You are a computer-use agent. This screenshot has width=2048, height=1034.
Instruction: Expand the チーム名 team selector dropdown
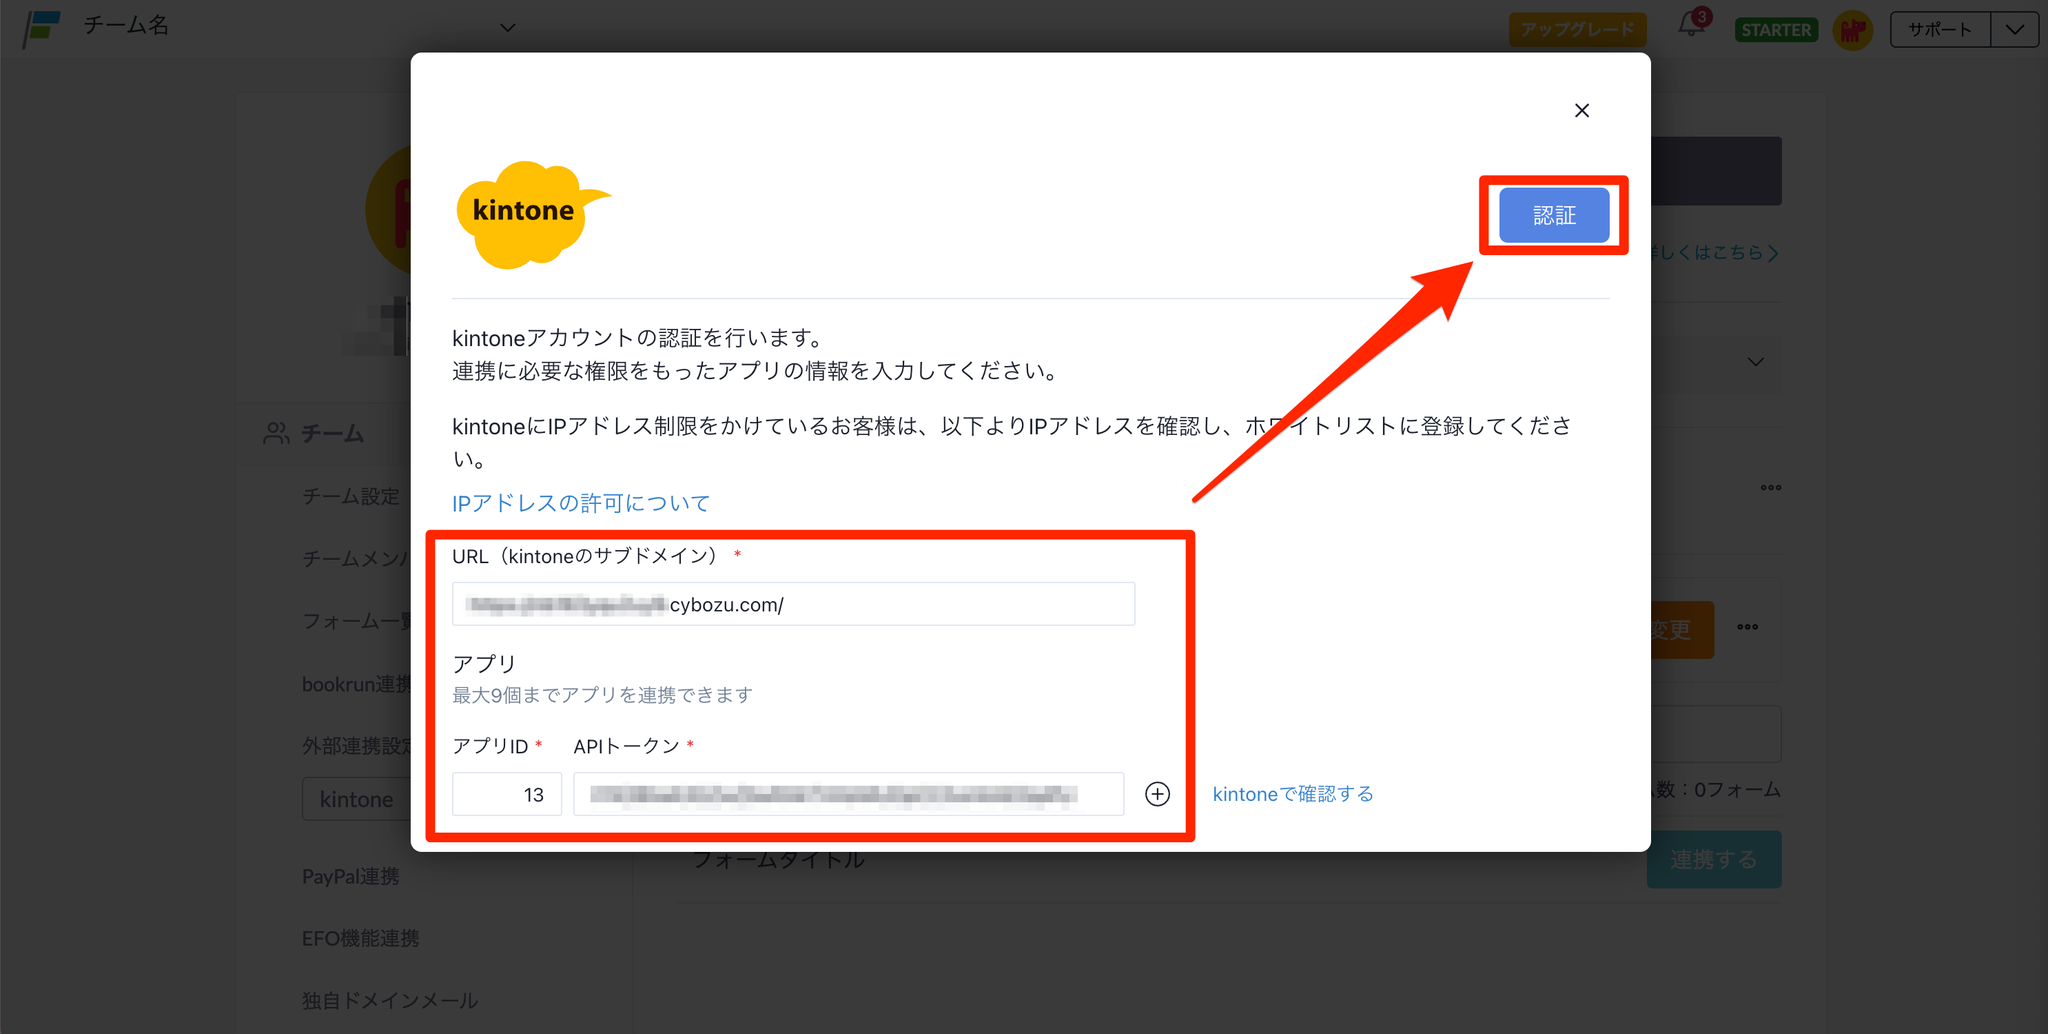point(508,27)
